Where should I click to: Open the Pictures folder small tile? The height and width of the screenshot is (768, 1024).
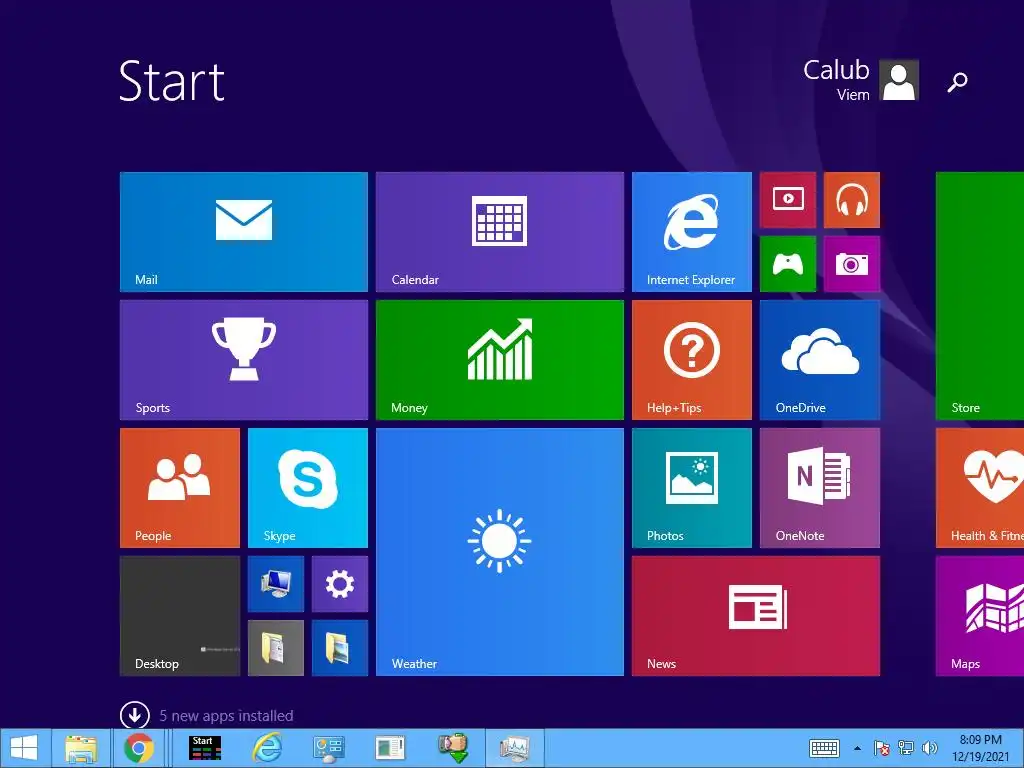[340, 648]
